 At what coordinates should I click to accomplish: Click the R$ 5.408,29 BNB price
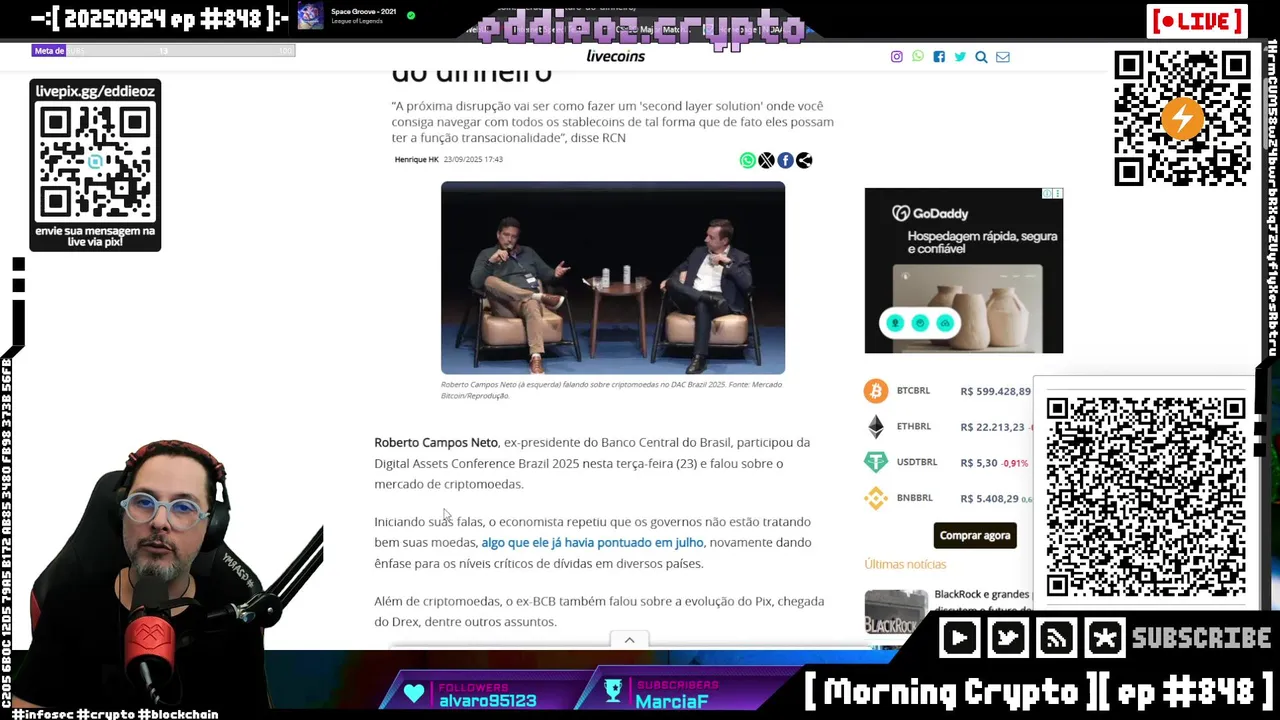(989, 498)
